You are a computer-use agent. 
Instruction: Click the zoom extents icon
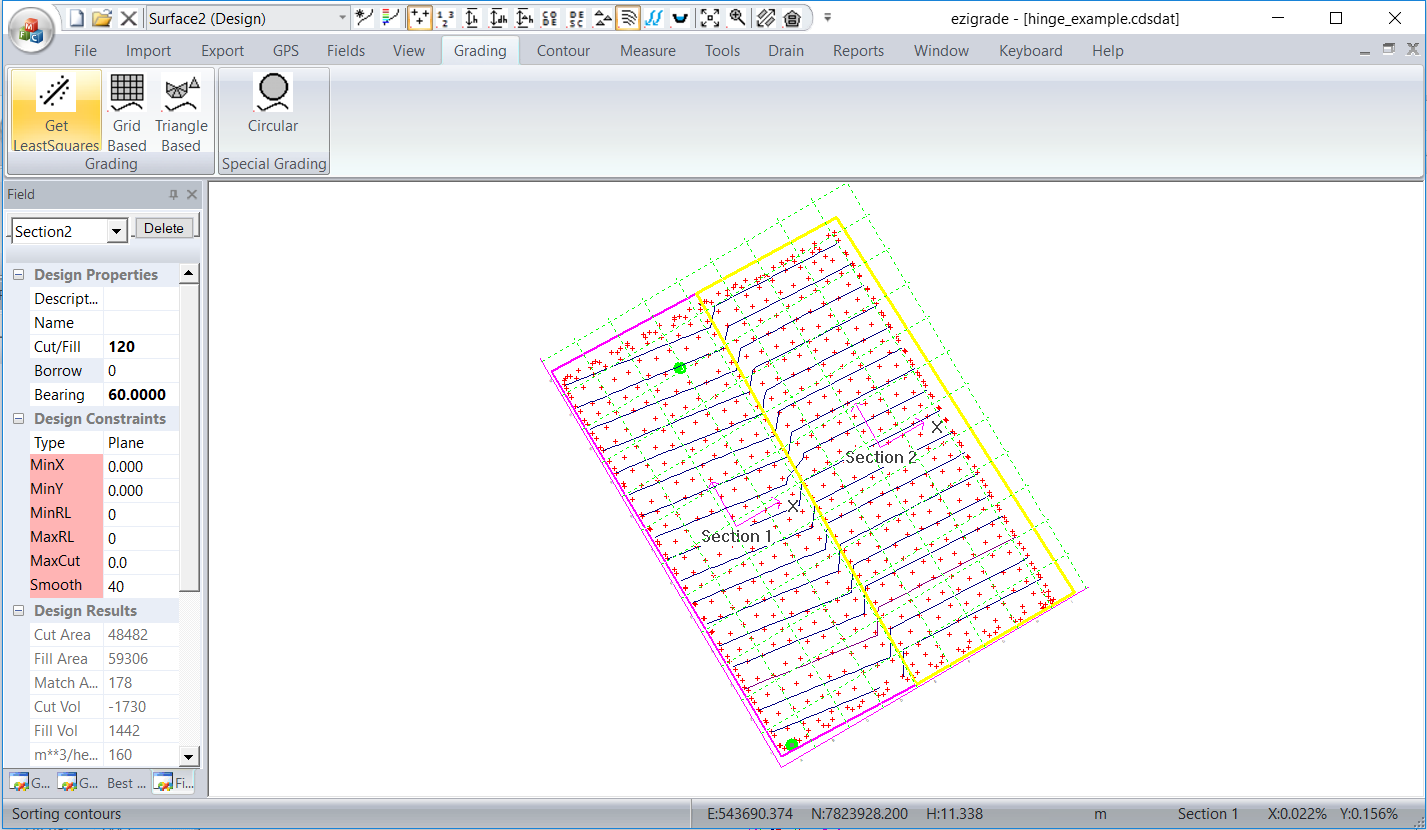tap(709, 18)
